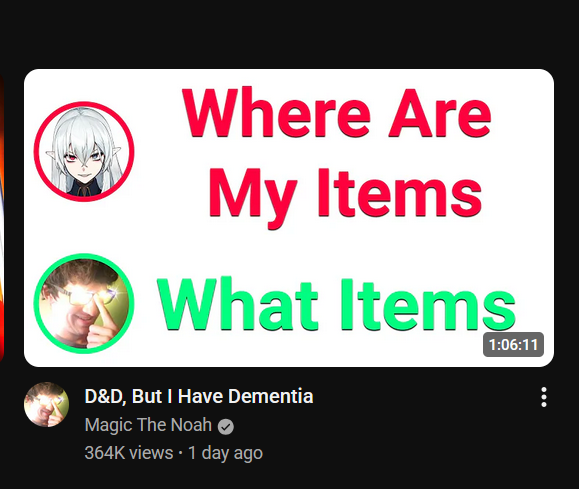Click the Magic The Noah channel avatar
The width and height of the screenshot is (579, 489).
coord(47,405)
